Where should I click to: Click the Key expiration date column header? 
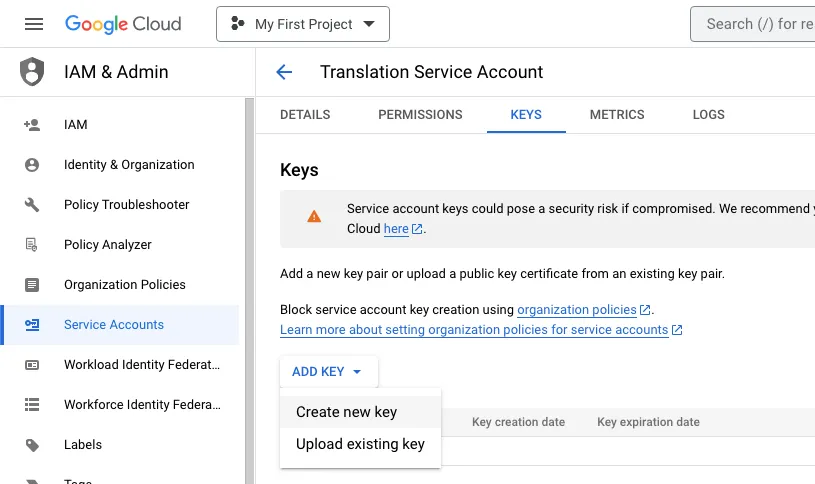pos(648,422)
